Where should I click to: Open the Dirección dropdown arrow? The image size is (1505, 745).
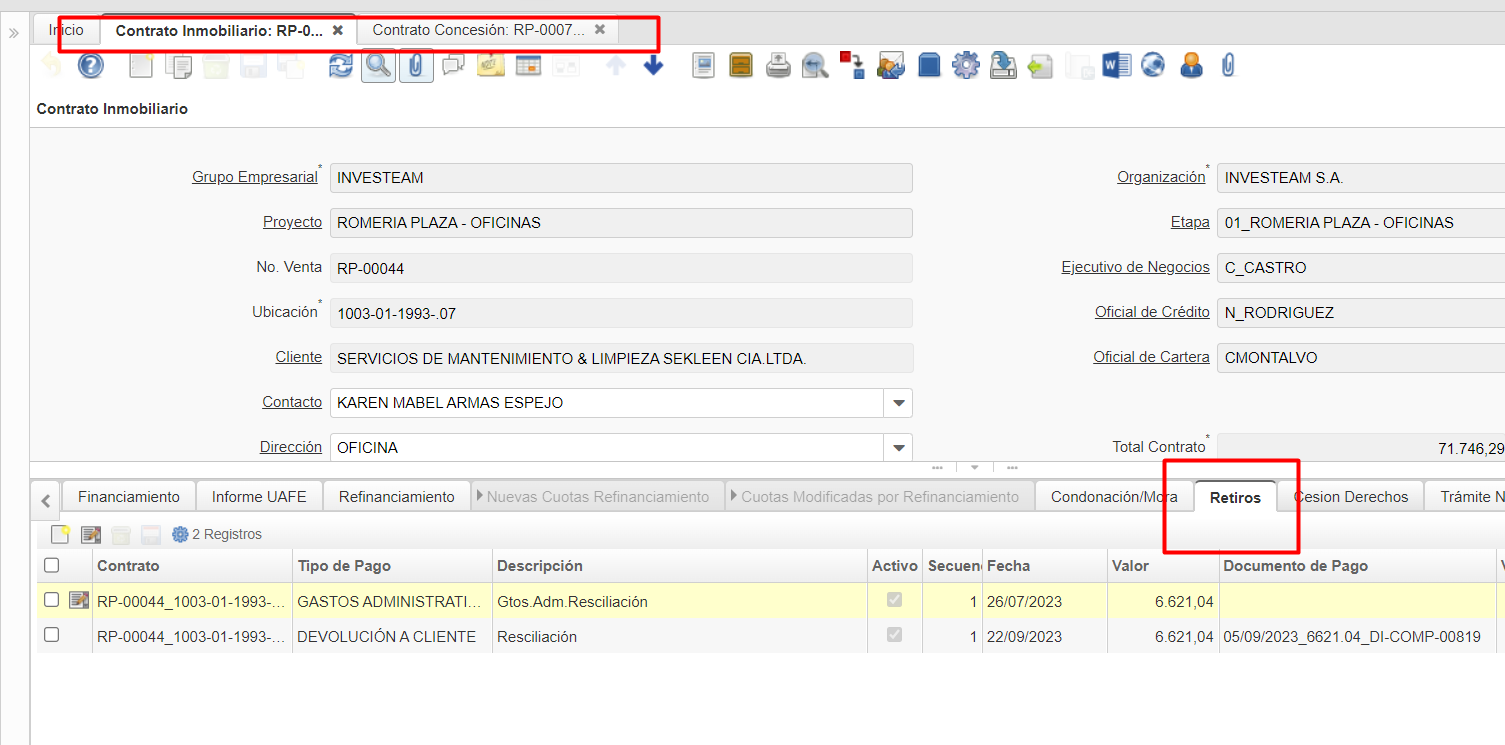(x=898, y=448)
